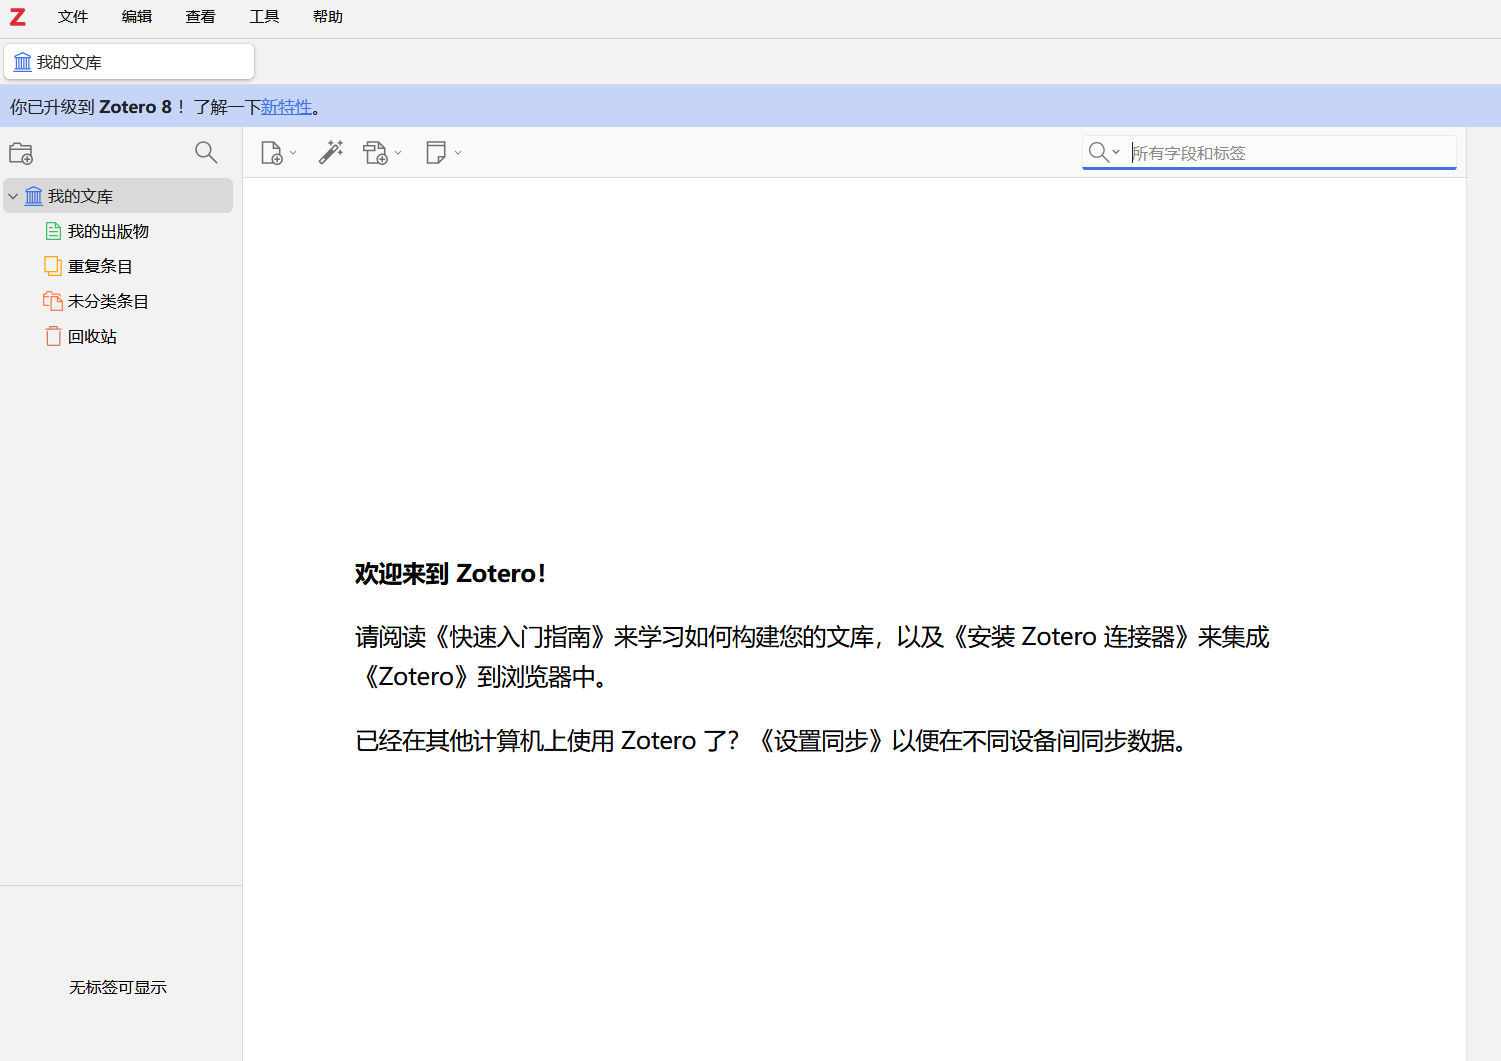Expand the add attachment dropdown arrow
Screen dimensions: 1501x1061
coord(398,153)
